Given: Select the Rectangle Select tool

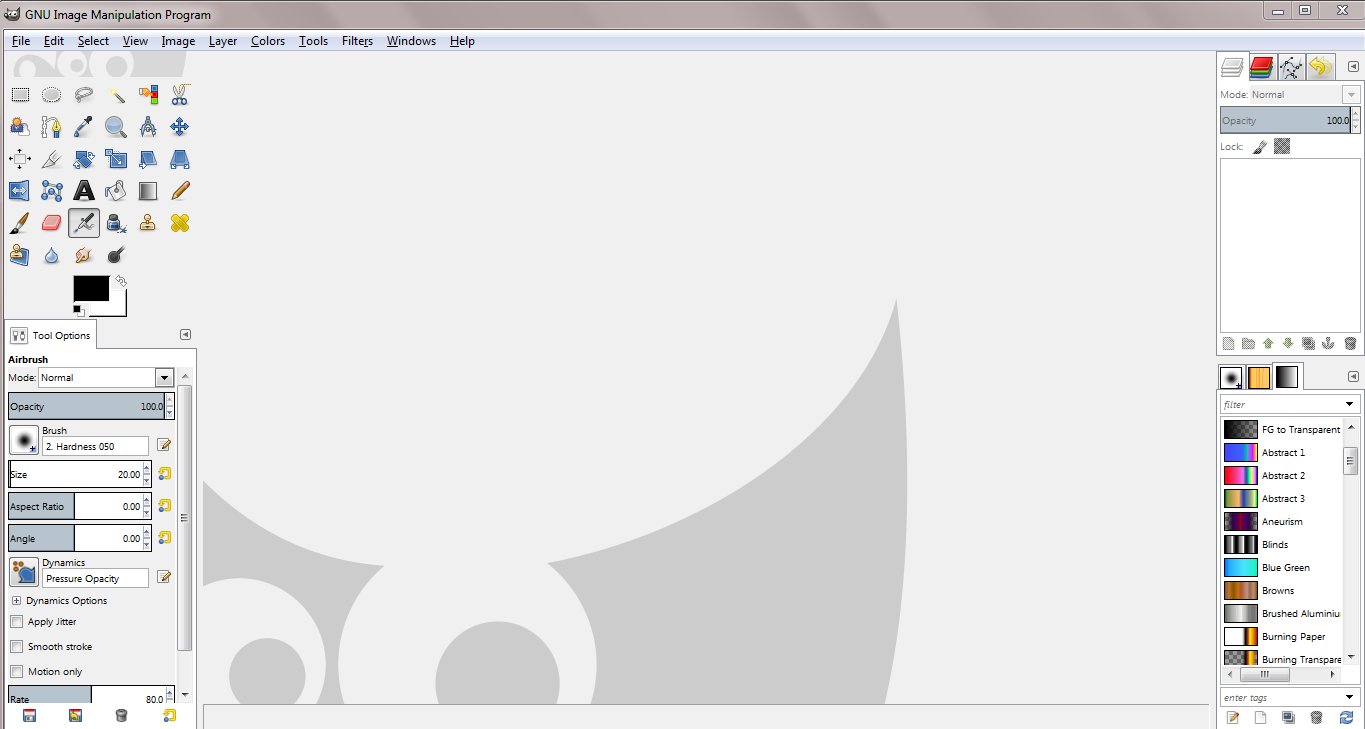Looking at the screenshot, I should click(x=20, y=95).
